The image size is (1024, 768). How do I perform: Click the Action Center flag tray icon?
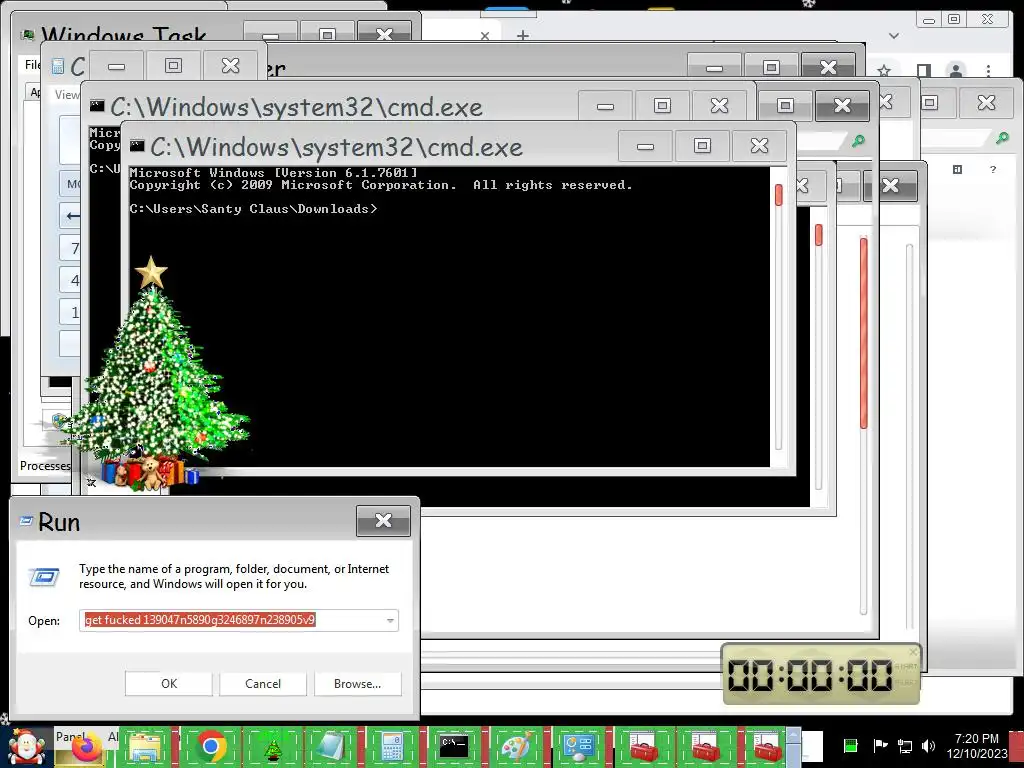(x=880, y=745)
